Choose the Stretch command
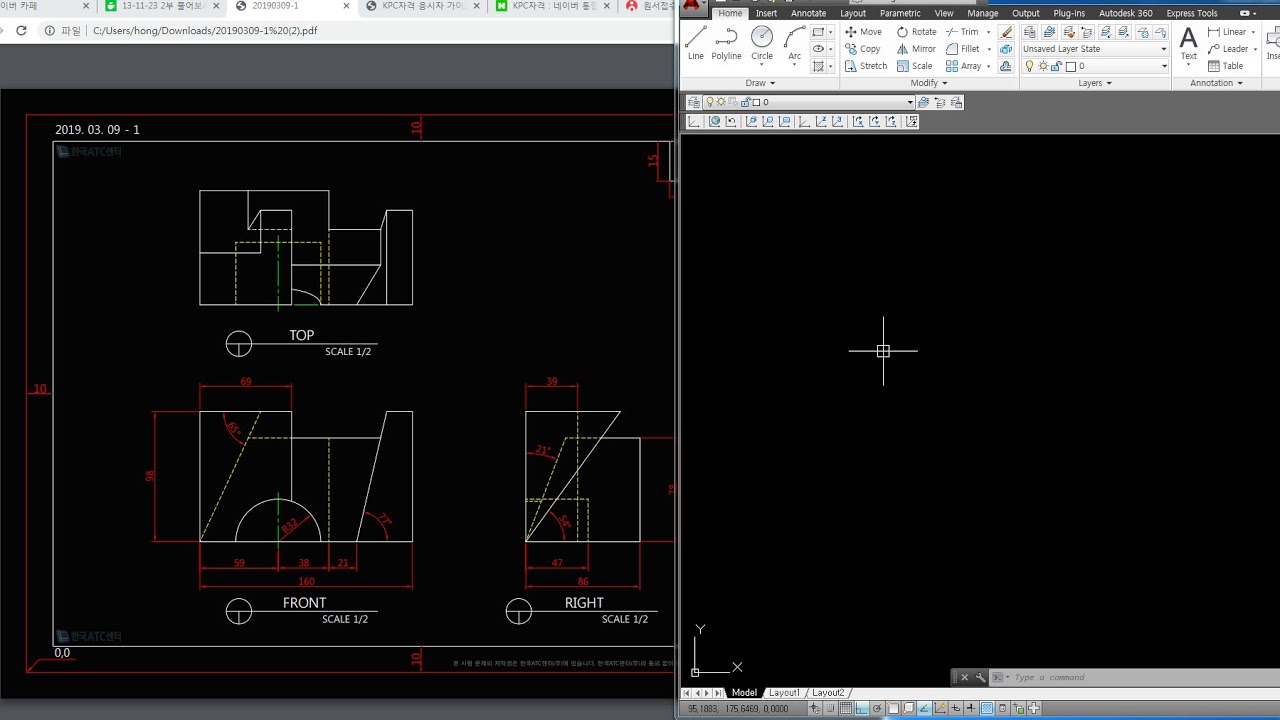 pyautogui.click(x=866, y=66)
